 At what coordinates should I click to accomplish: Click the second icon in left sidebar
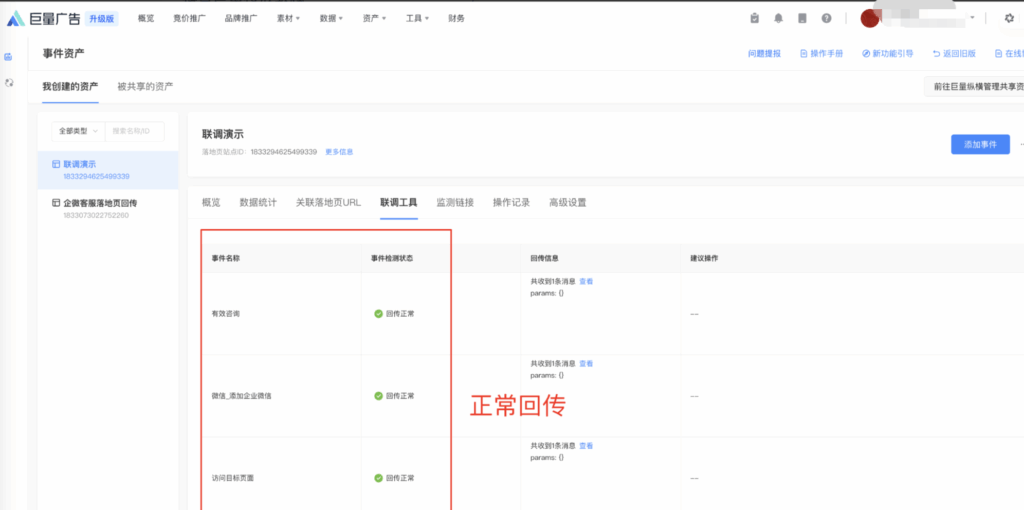click(x=10, y=82)
